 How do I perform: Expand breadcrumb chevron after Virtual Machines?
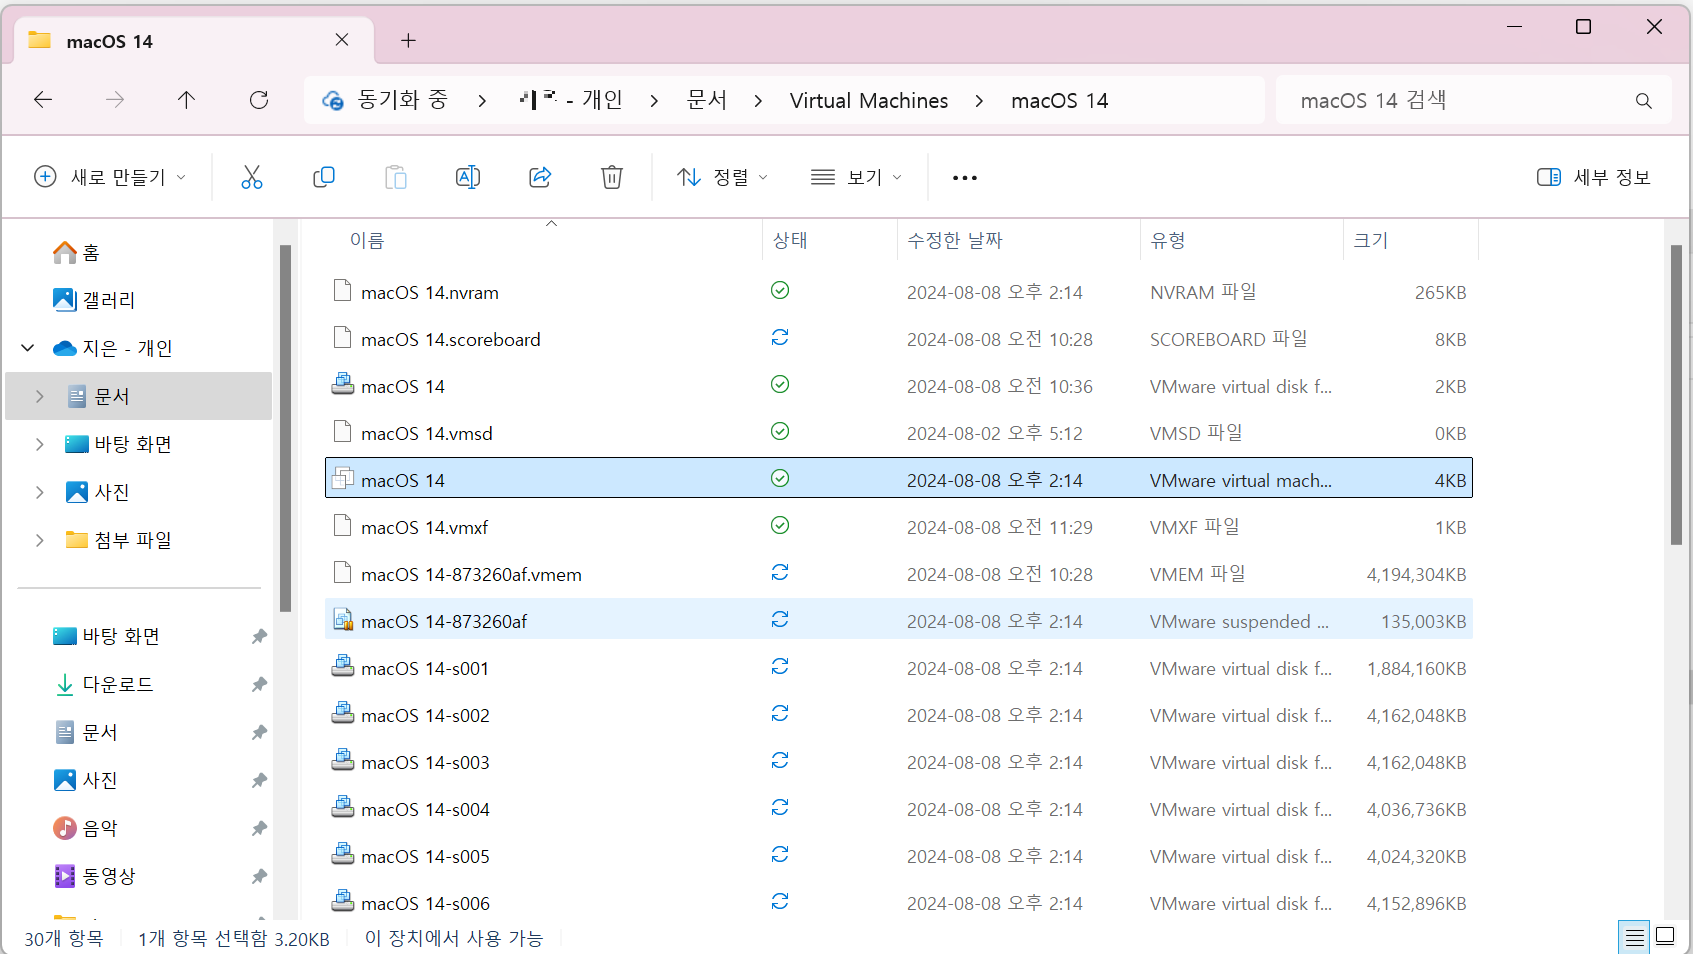tap(979, 101)
